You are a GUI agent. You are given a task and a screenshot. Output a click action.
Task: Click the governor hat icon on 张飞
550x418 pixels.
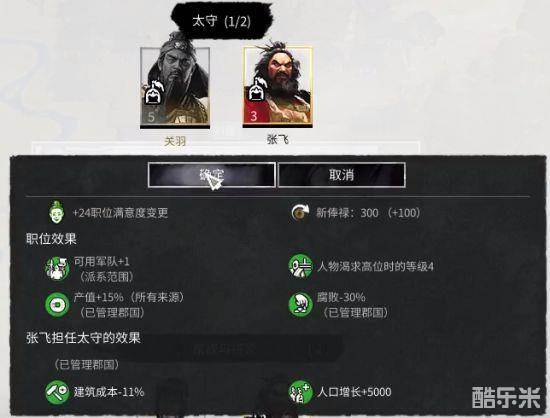[258, 89]
